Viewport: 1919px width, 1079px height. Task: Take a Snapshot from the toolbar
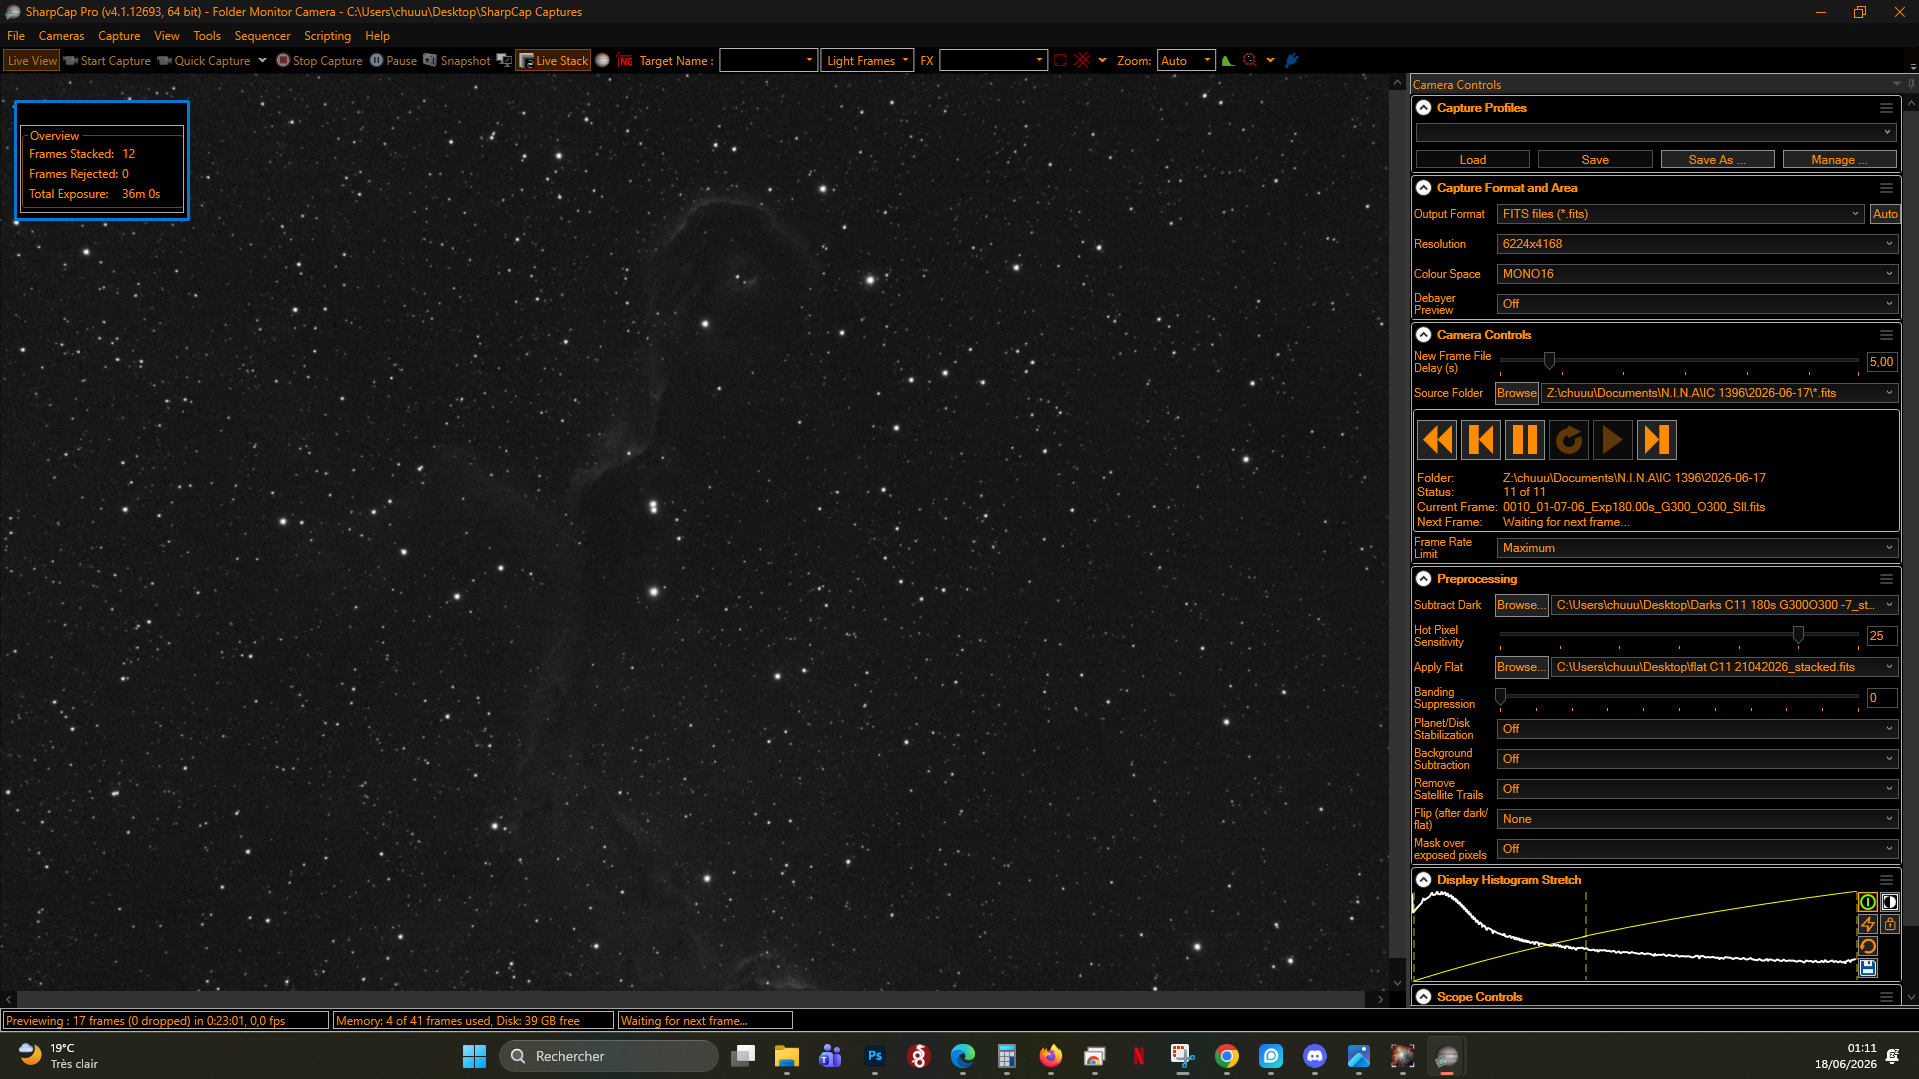pos(457,61)
